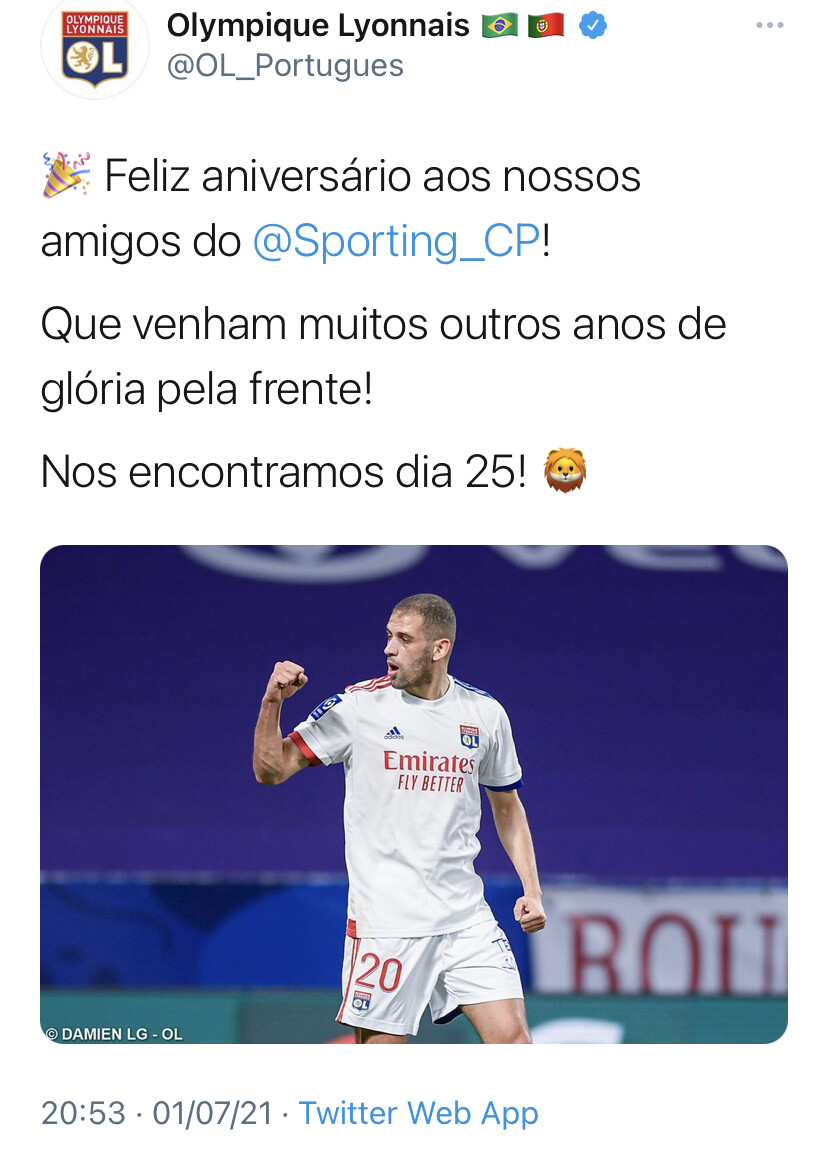Image resolution: width=828 pixels, height=1158 pixels.
Task: Open the @Sporting_CP mention
Action: coord(397,241)
